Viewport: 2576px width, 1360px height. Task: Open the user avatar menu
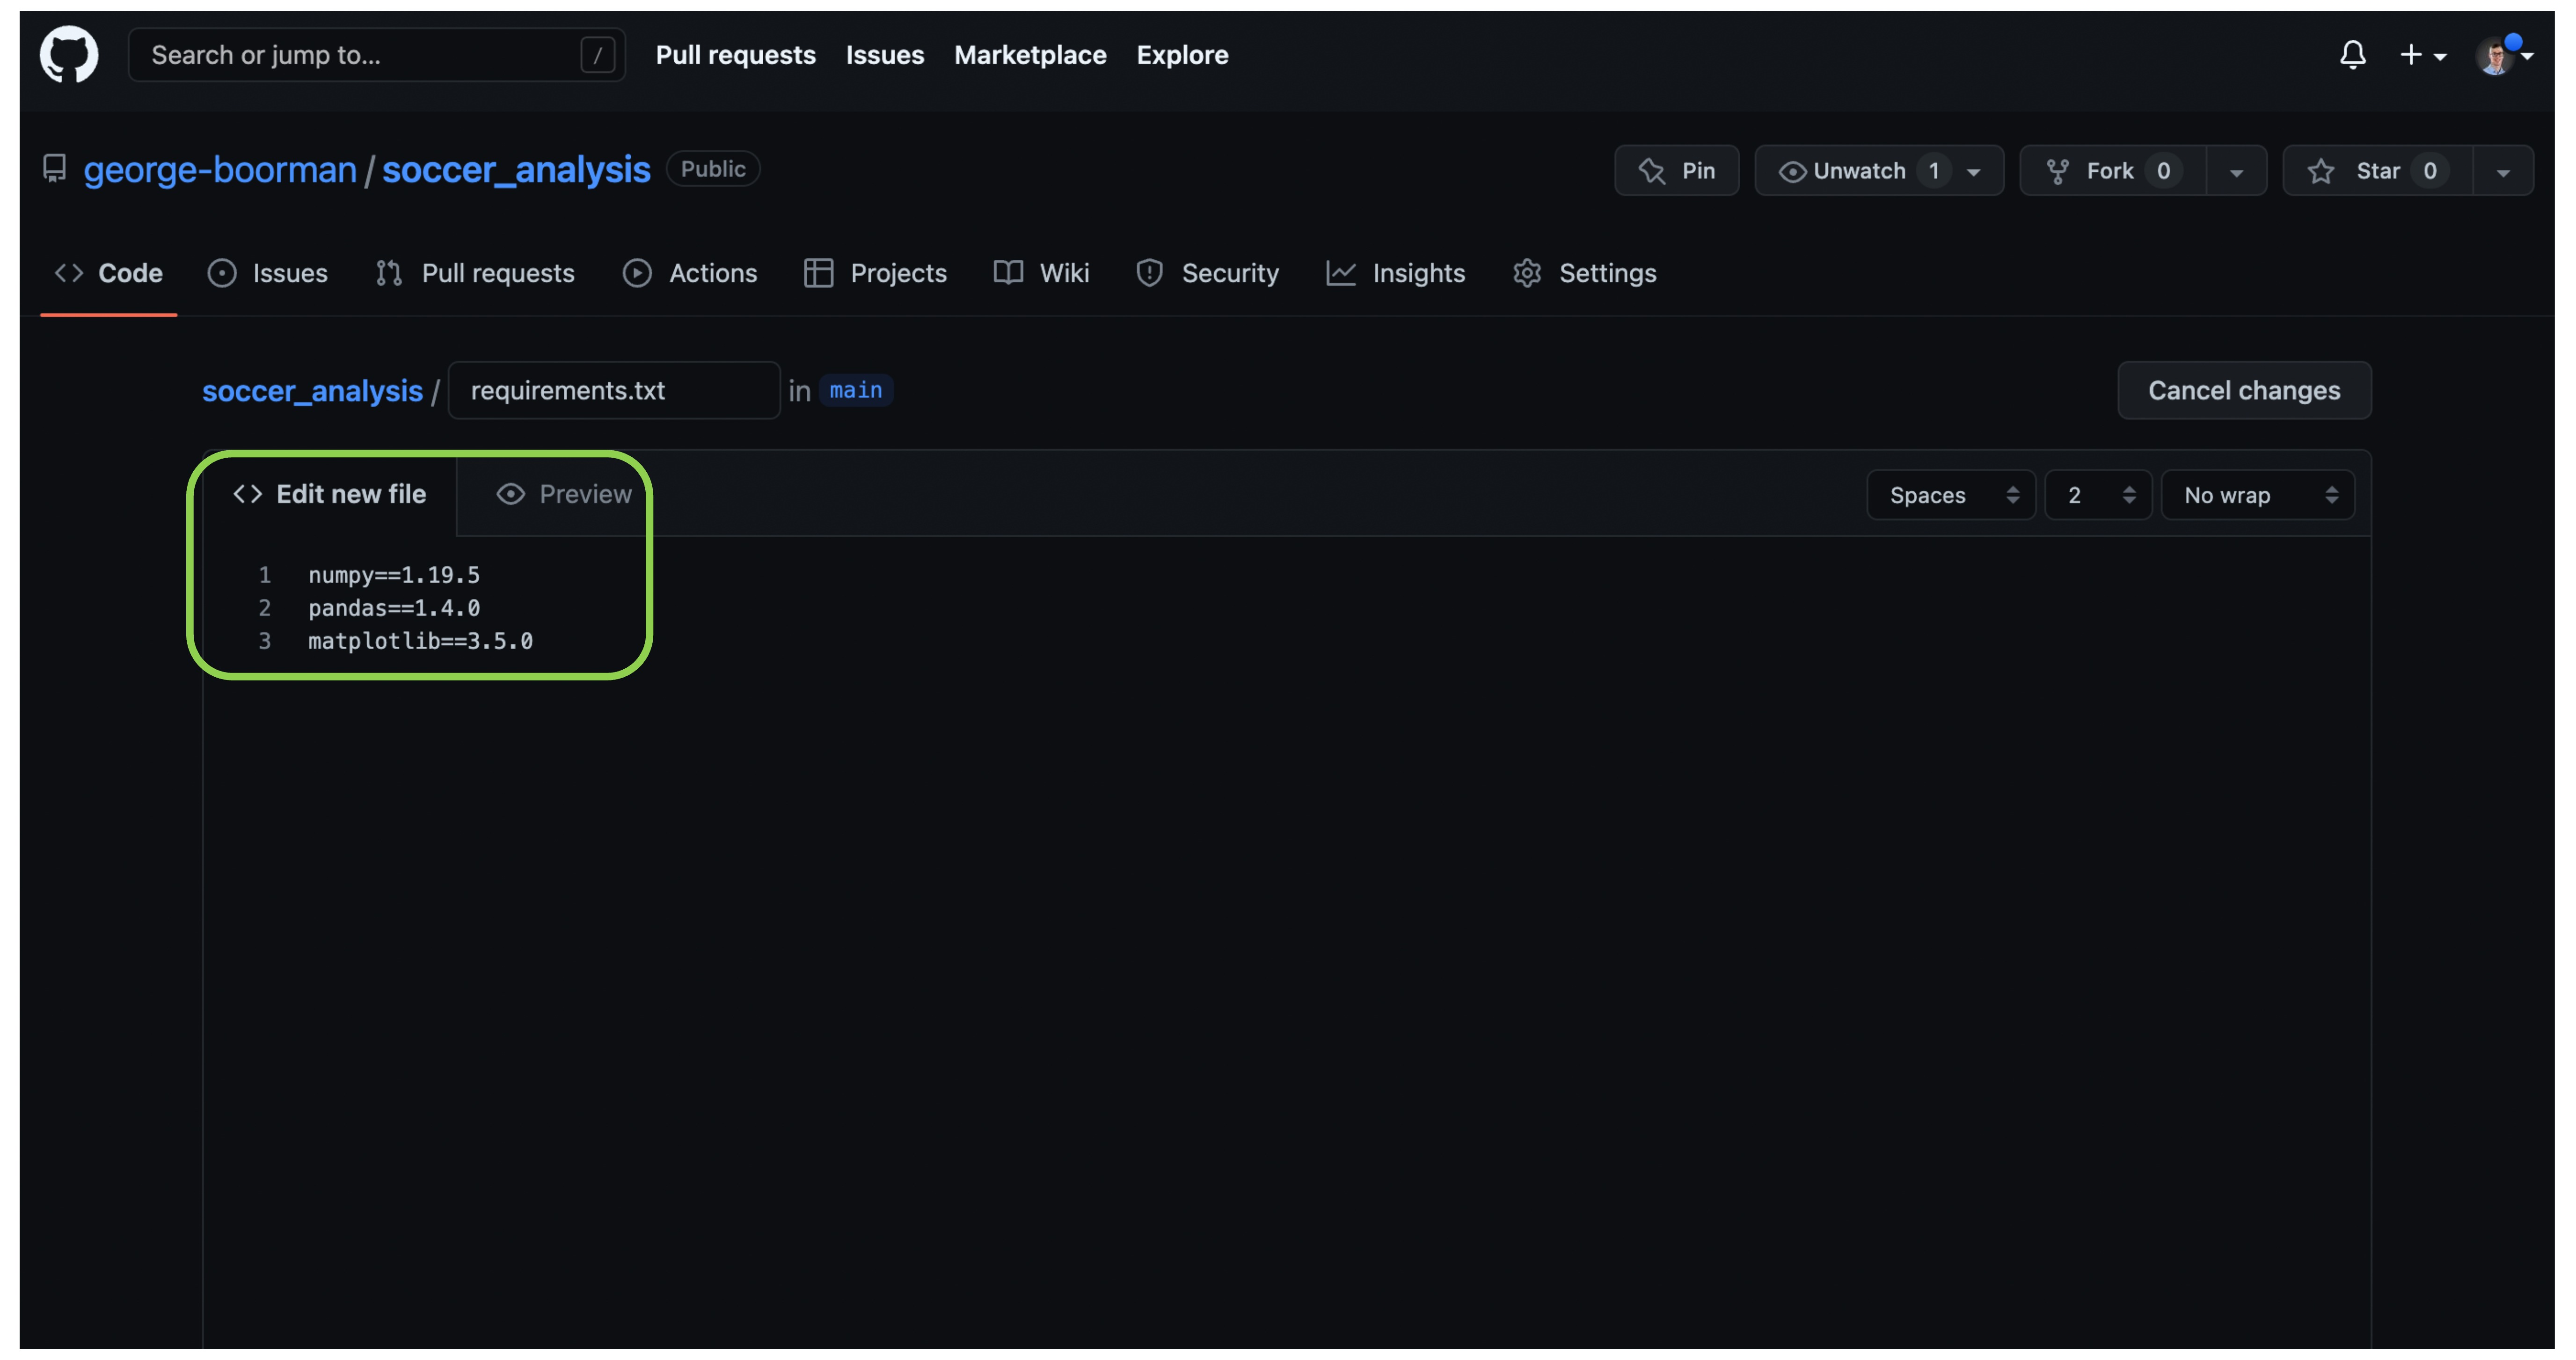click(x=2503, y=55)
